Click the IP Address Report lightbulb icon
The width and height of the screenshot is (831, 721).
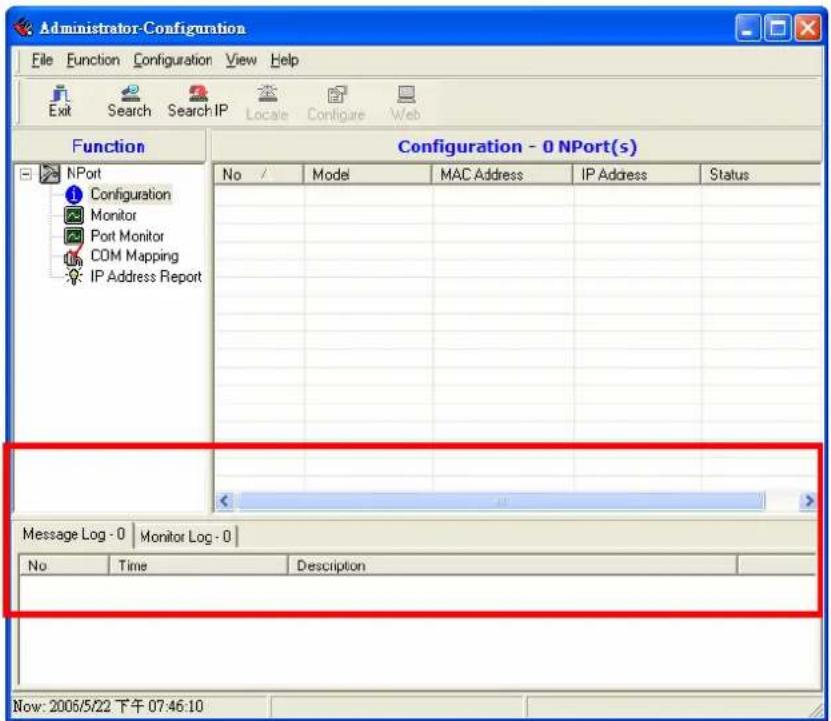pos(74,276)
